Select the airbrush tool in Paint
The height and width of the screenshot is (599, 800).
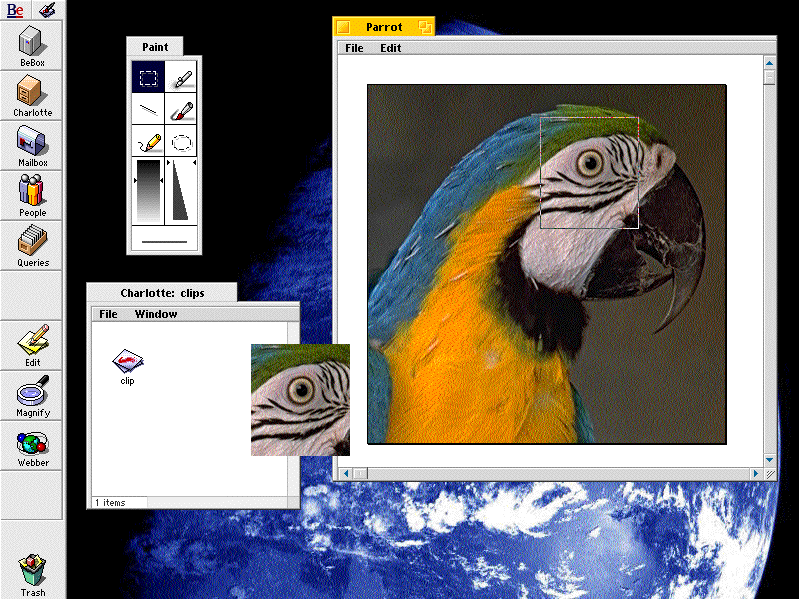(x=181, y=77)
